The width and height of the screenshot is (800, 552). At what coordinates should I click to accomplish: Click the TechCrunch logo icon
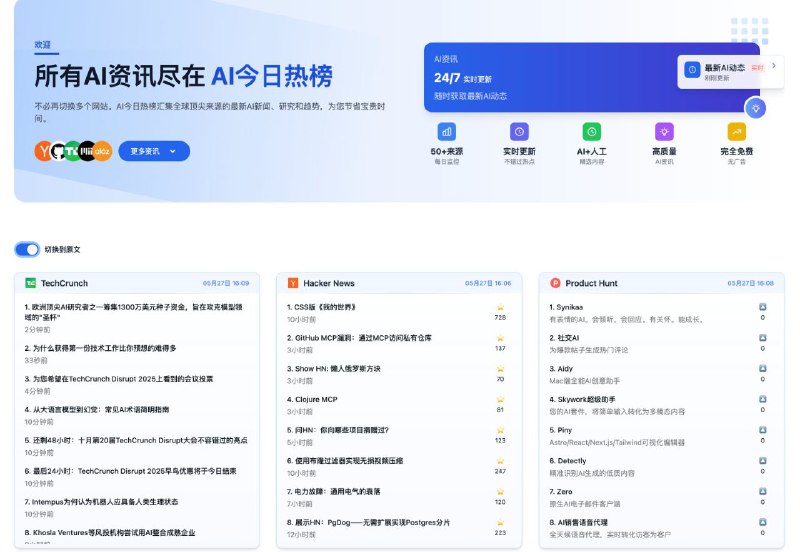(31, 283)
